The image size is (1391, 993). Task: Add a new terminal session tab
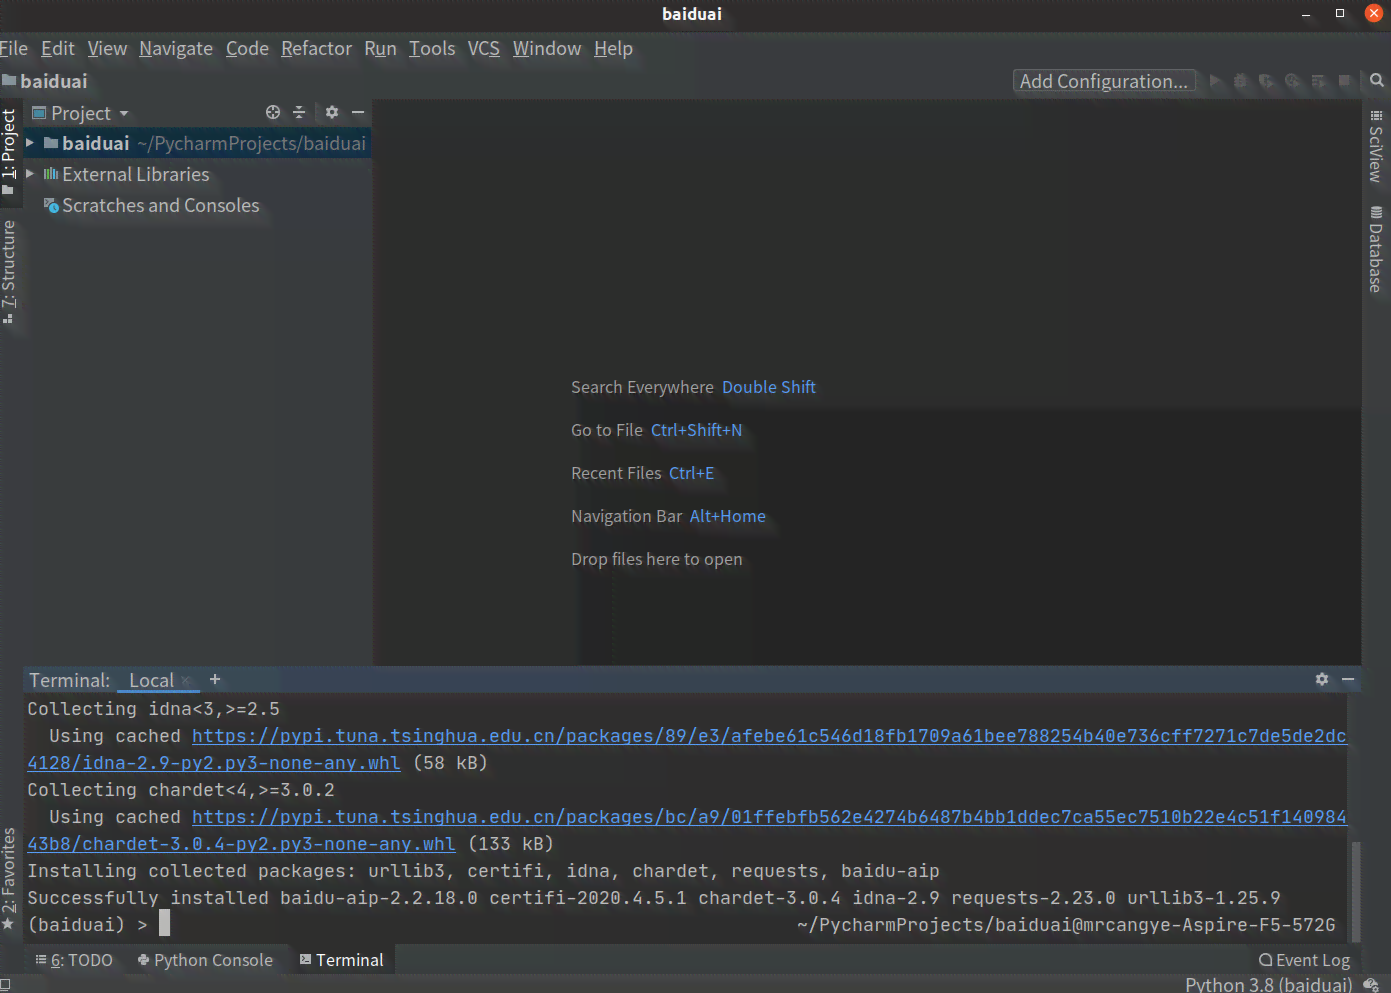click(x=214, y=679)
